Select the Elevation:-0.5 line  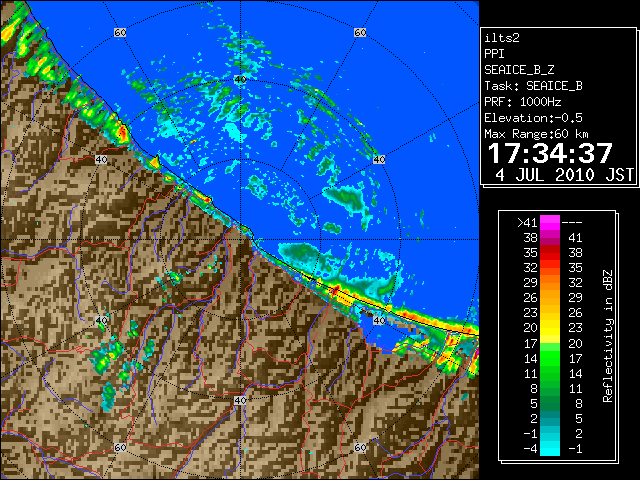pos(533,118)
